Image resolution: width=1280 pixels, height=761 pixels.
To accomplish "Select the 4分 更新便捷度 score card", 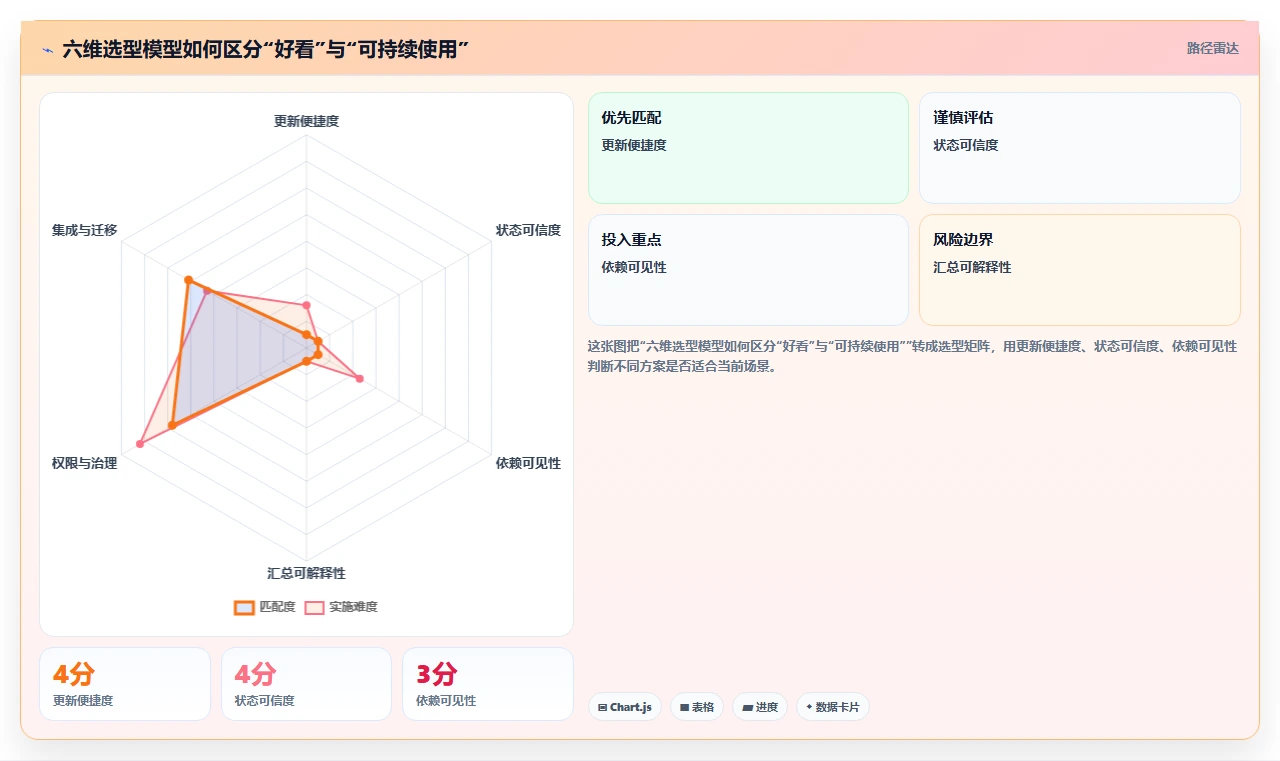I will (125, 684).
